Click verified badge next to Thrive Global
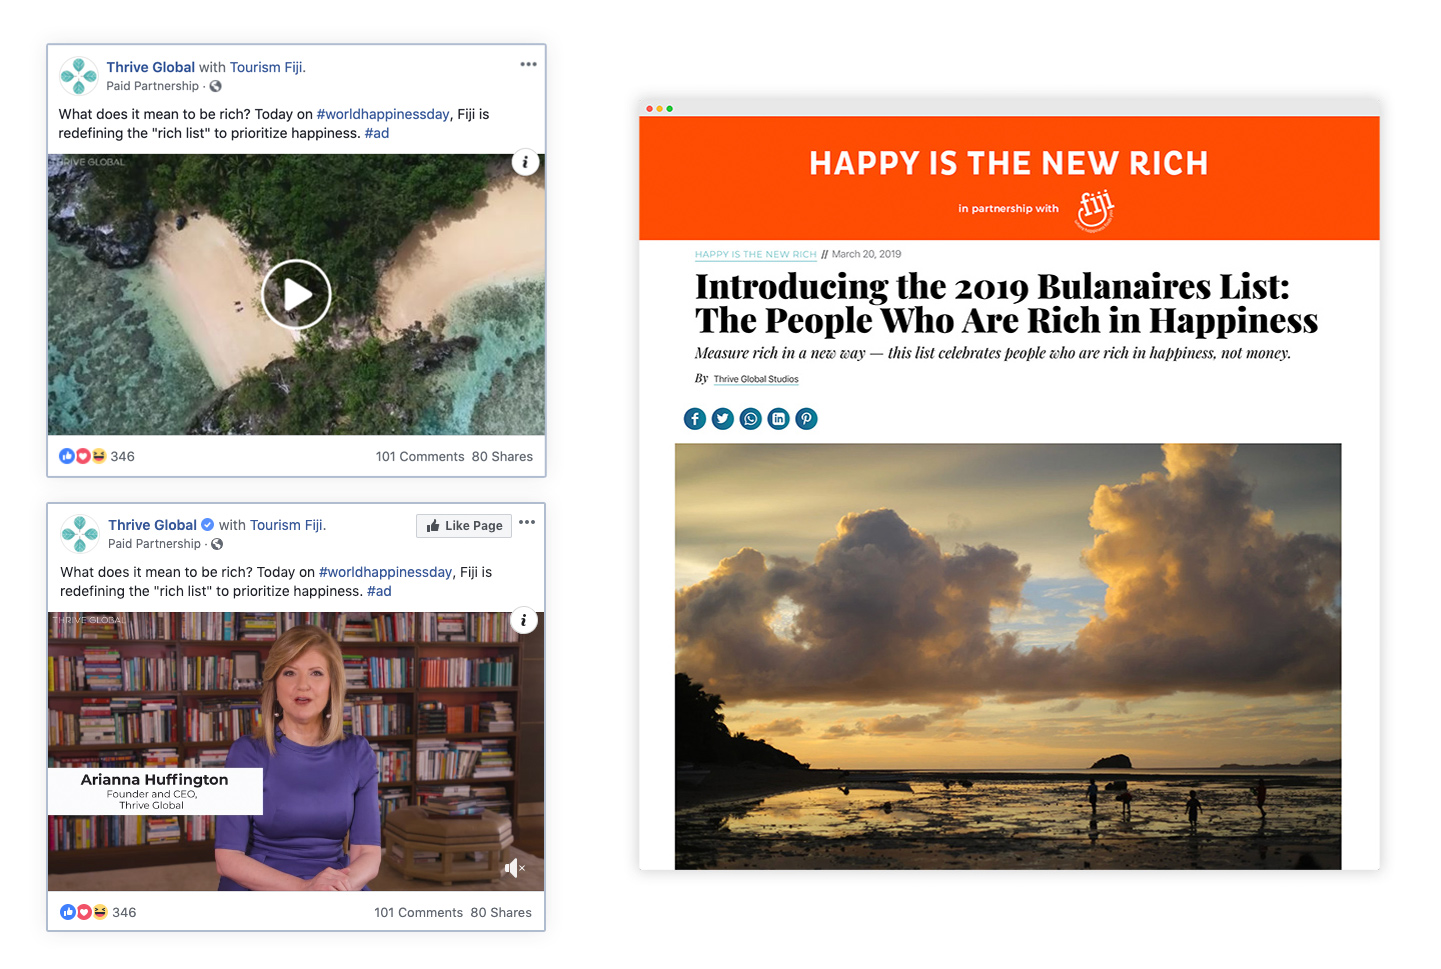Image resolution: width=1441 pixels, height=969 pixels. tap(208, 525)
